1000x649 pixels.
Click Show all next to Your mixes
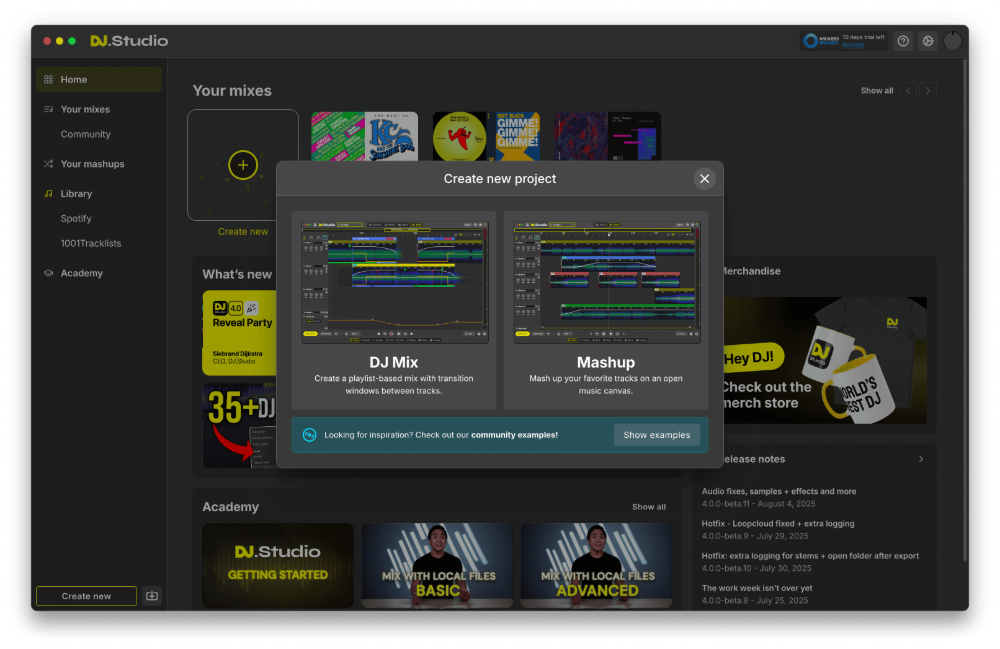click(x=876, y=90)
